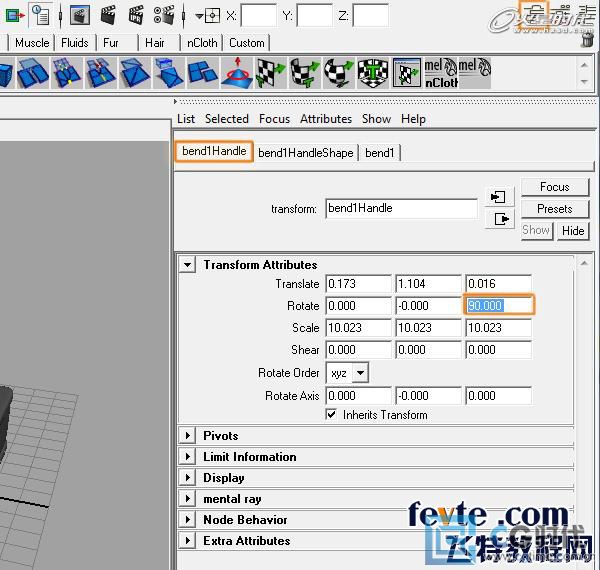The image size is (600, 570).
Task: Open the Attributes menu in Attribute Editor
Action: click(x=326, y=119)
